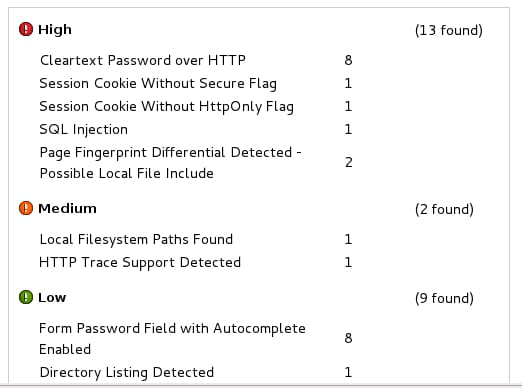Image resolution: width=522 pixels, height=388 pixels.
Task: Open Directory Listing Detected finding
Action: point(127,372)
